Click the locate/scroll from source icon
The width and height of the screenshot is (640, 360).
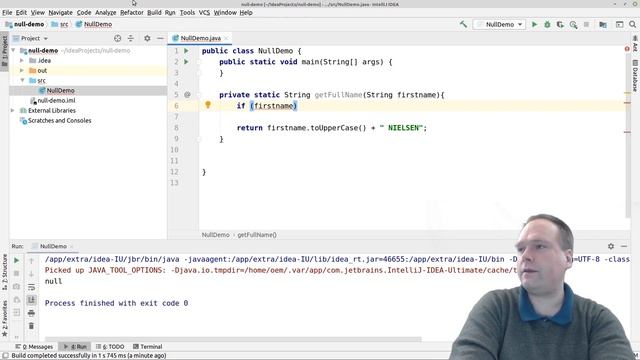click(118, 38)
